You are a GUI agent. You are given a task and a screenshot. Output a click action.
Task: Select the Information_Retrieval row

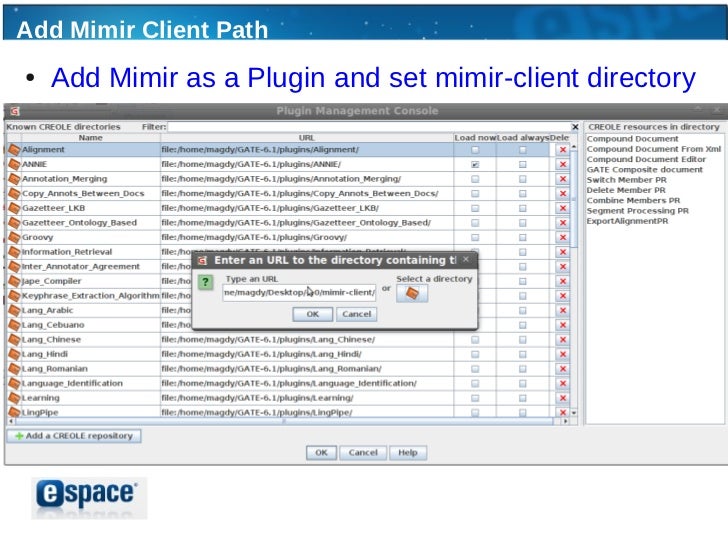(x=288, y=252)
